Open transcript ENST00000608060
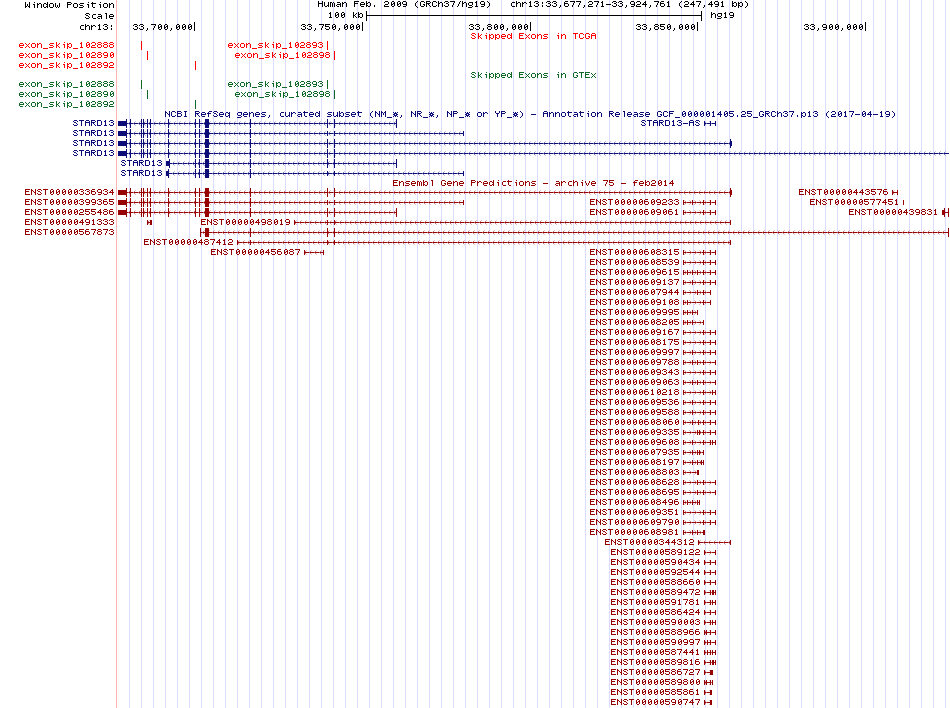950x708 pixels. pos(634,422)
